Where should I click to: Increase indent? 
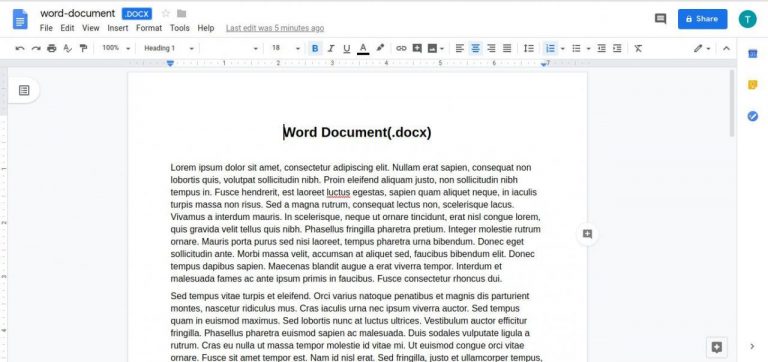(617, 48)
